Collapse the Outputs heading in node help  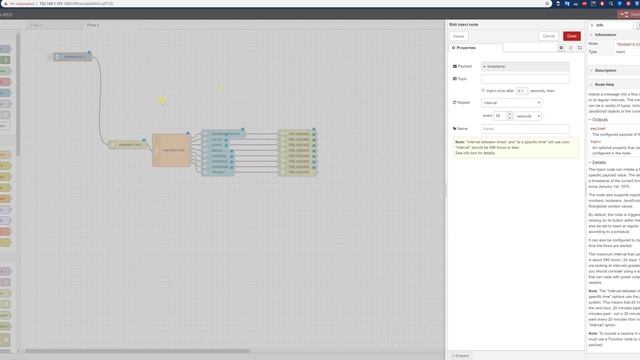(x=598, y=120)
